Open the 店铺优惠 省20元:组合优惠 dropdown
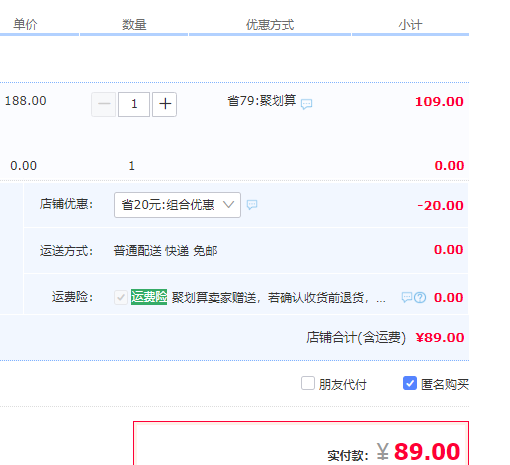This screenshot has width=510, height=465. 177,205
